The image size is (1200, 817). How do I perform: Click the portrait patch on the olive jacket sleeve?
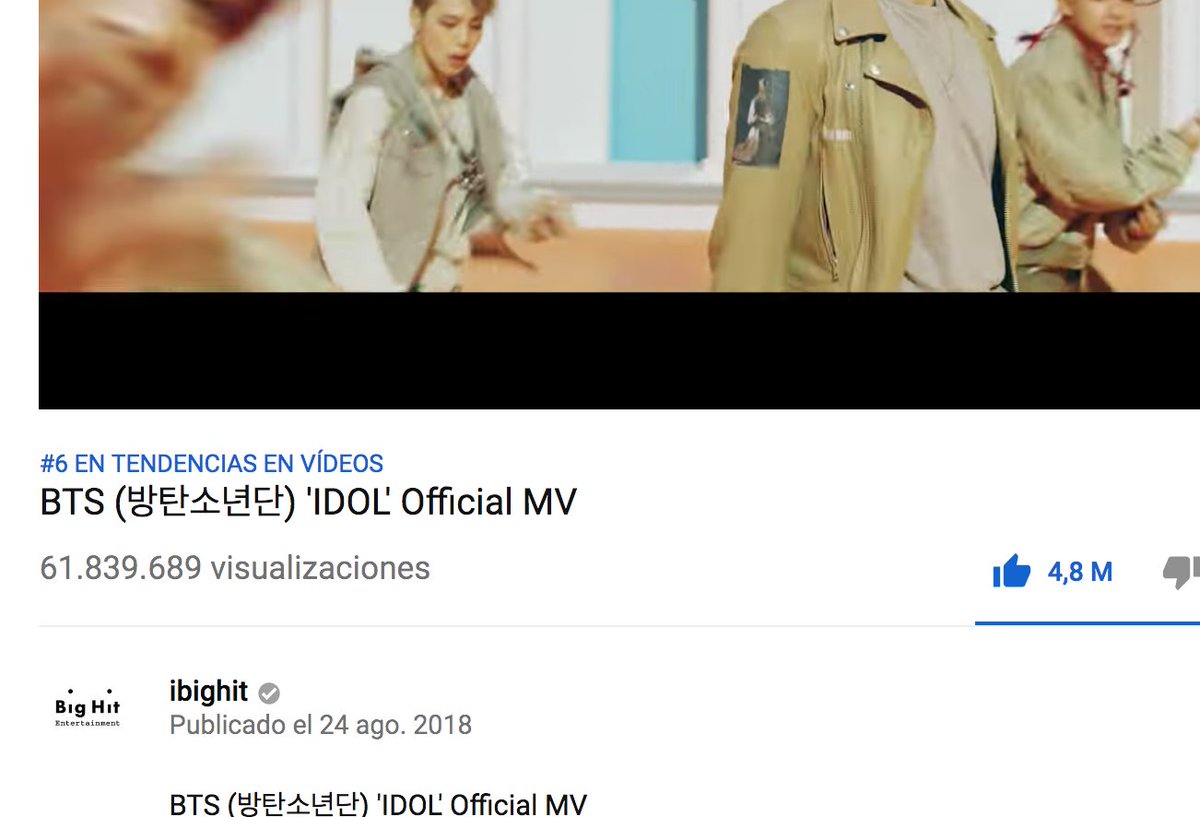(x=761, y=115)
